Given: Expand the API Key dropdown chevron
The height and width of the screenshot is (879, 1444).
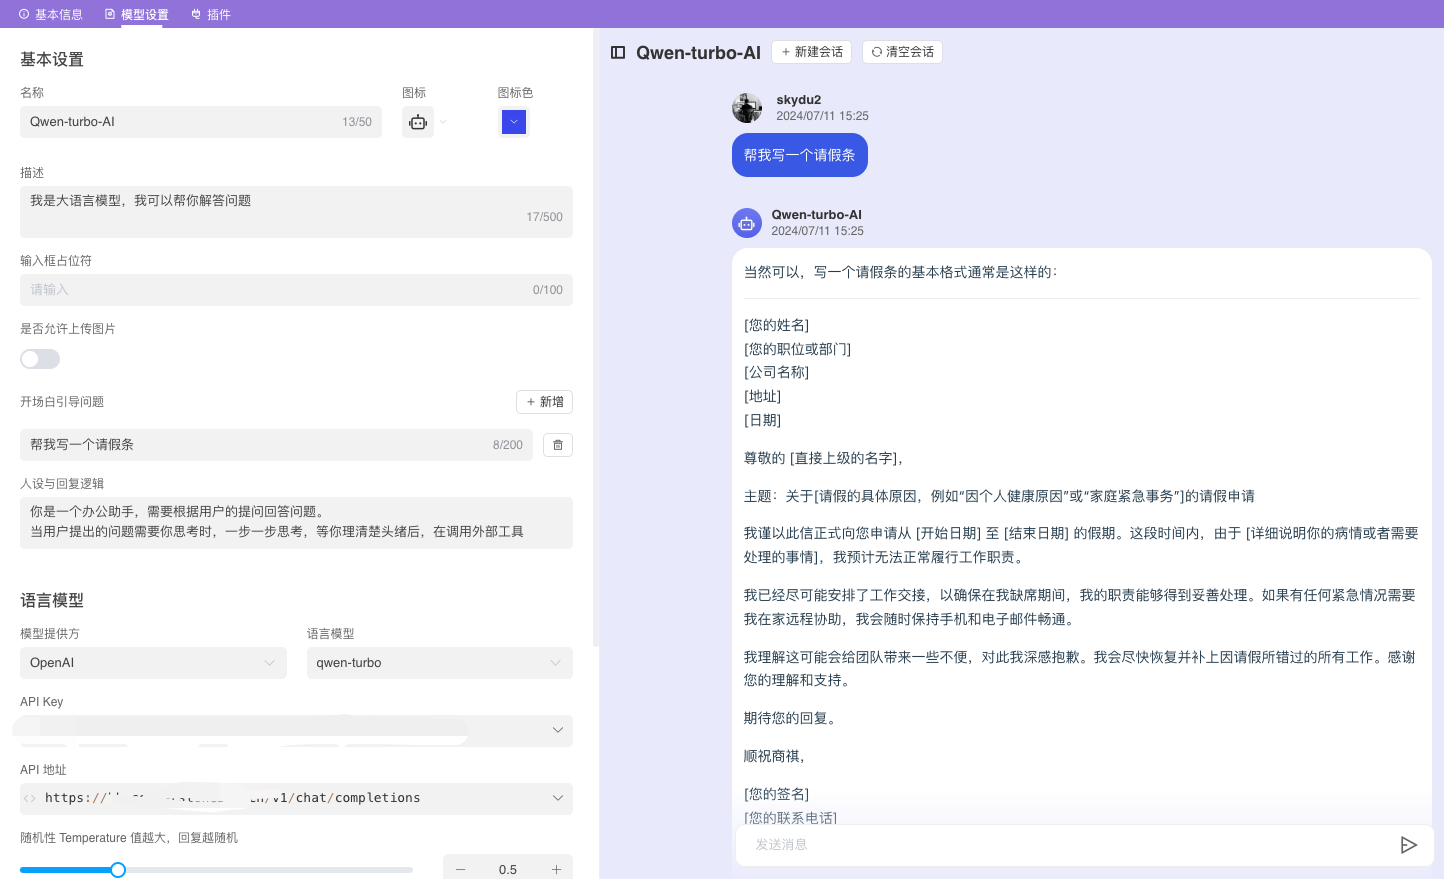Looking at the screenshot, I should click(557, 730).
